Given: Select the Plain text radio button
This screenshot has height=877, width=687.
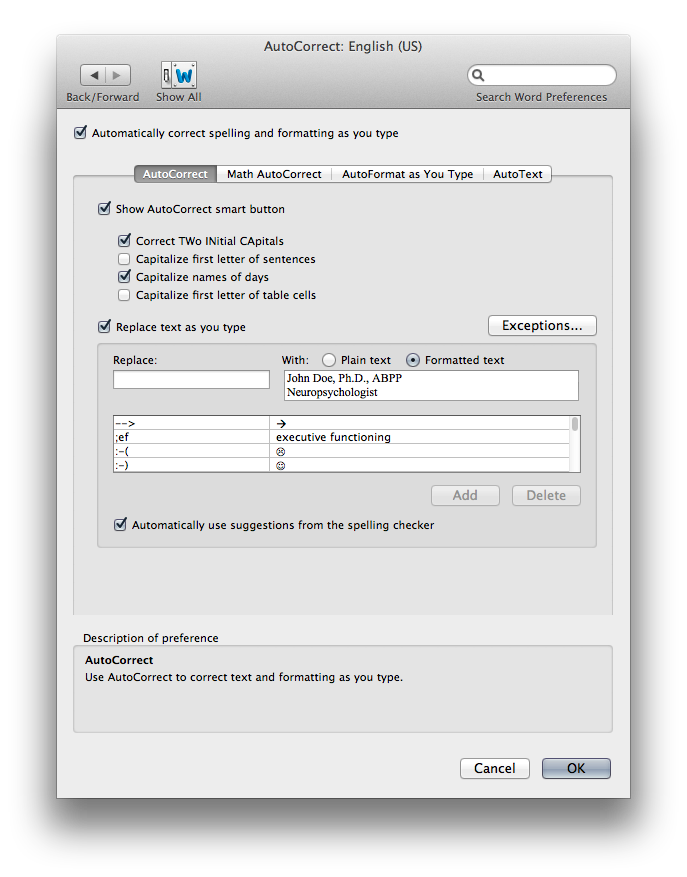Looking at the screenshot, I should (x=329, y=360).
